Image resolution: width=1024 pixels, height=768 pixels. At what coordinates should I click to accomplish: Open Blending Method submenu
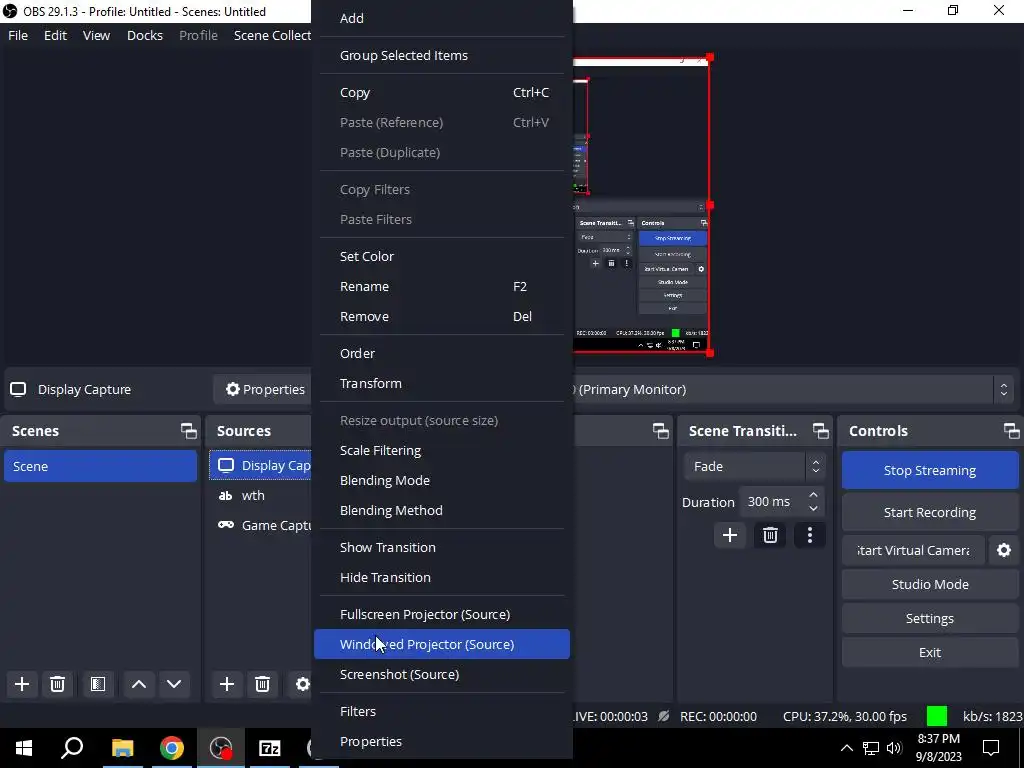coord(441,511)
